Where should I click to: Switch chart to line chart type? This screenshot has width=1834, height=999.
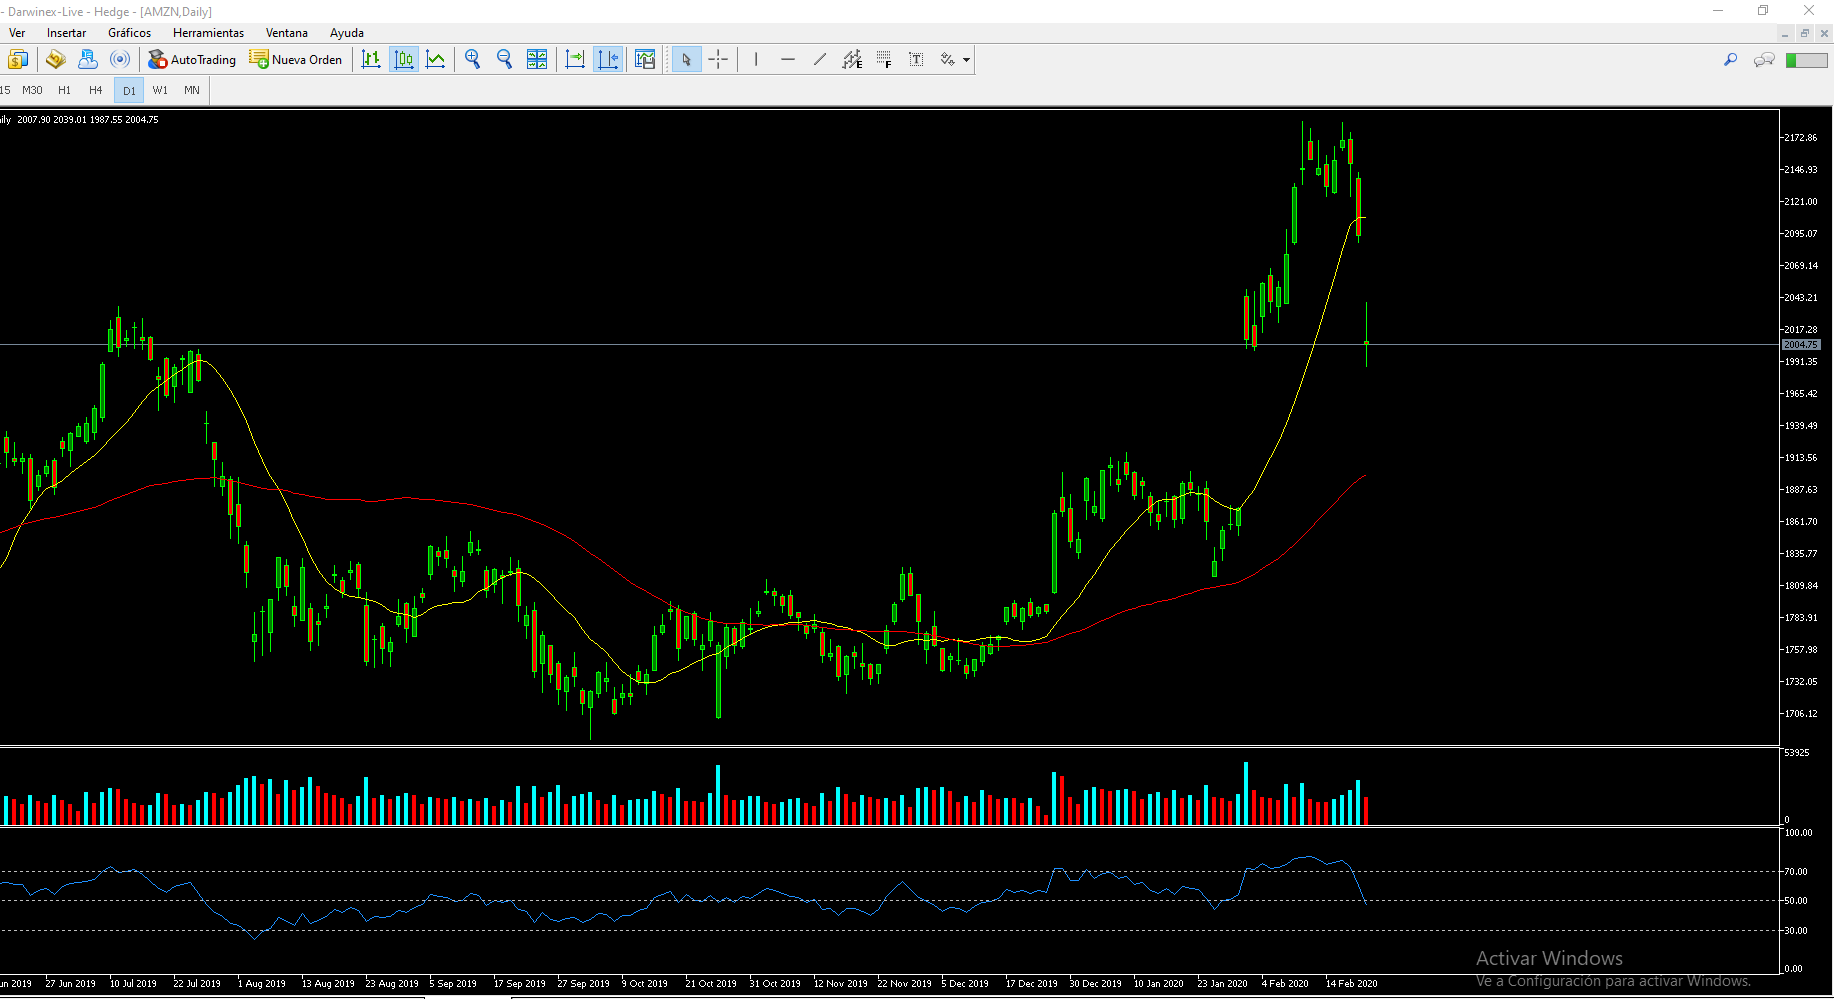(x=436, y=60)
